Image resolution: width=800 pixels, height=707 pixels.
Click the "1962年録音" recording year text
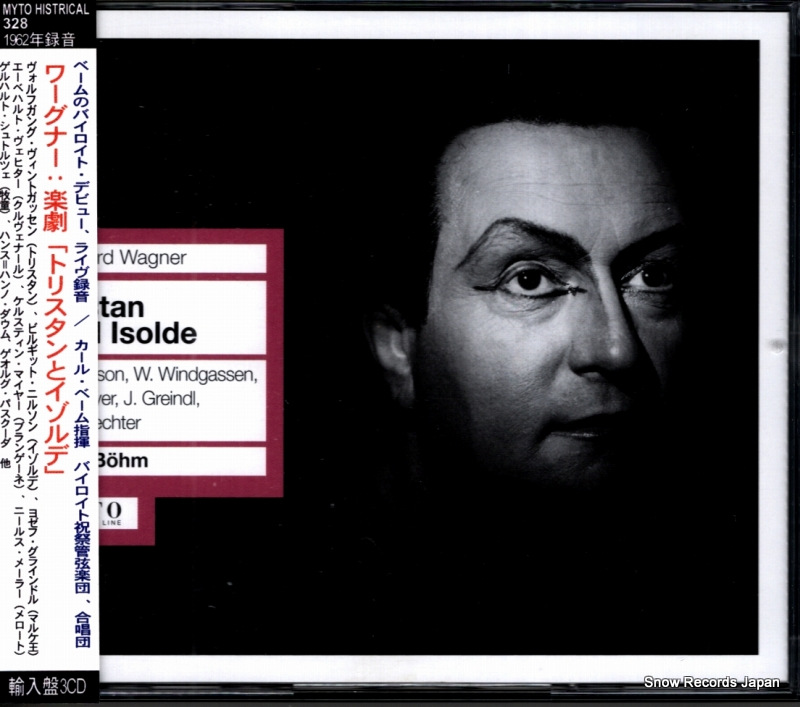click(x=39, y=40)
